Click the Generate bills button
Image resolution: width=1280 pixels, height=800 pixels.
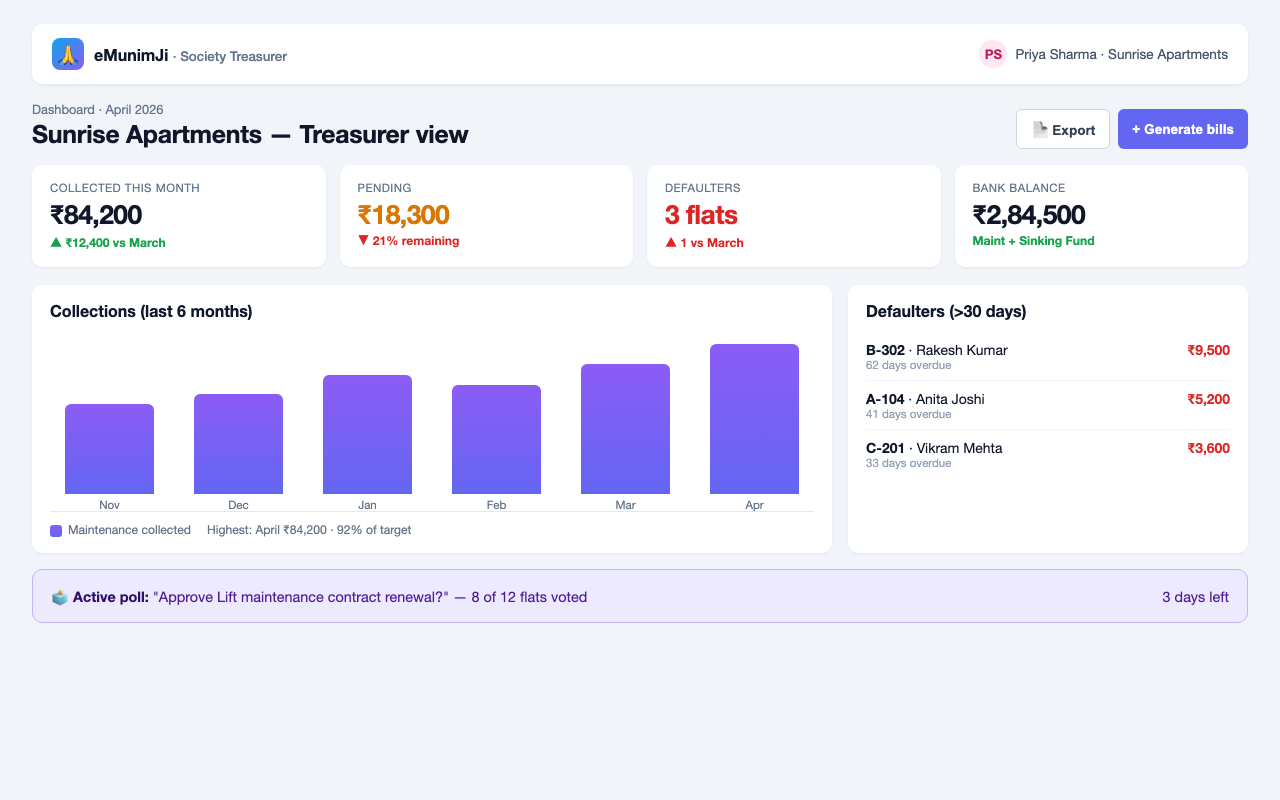[1183, 129]
